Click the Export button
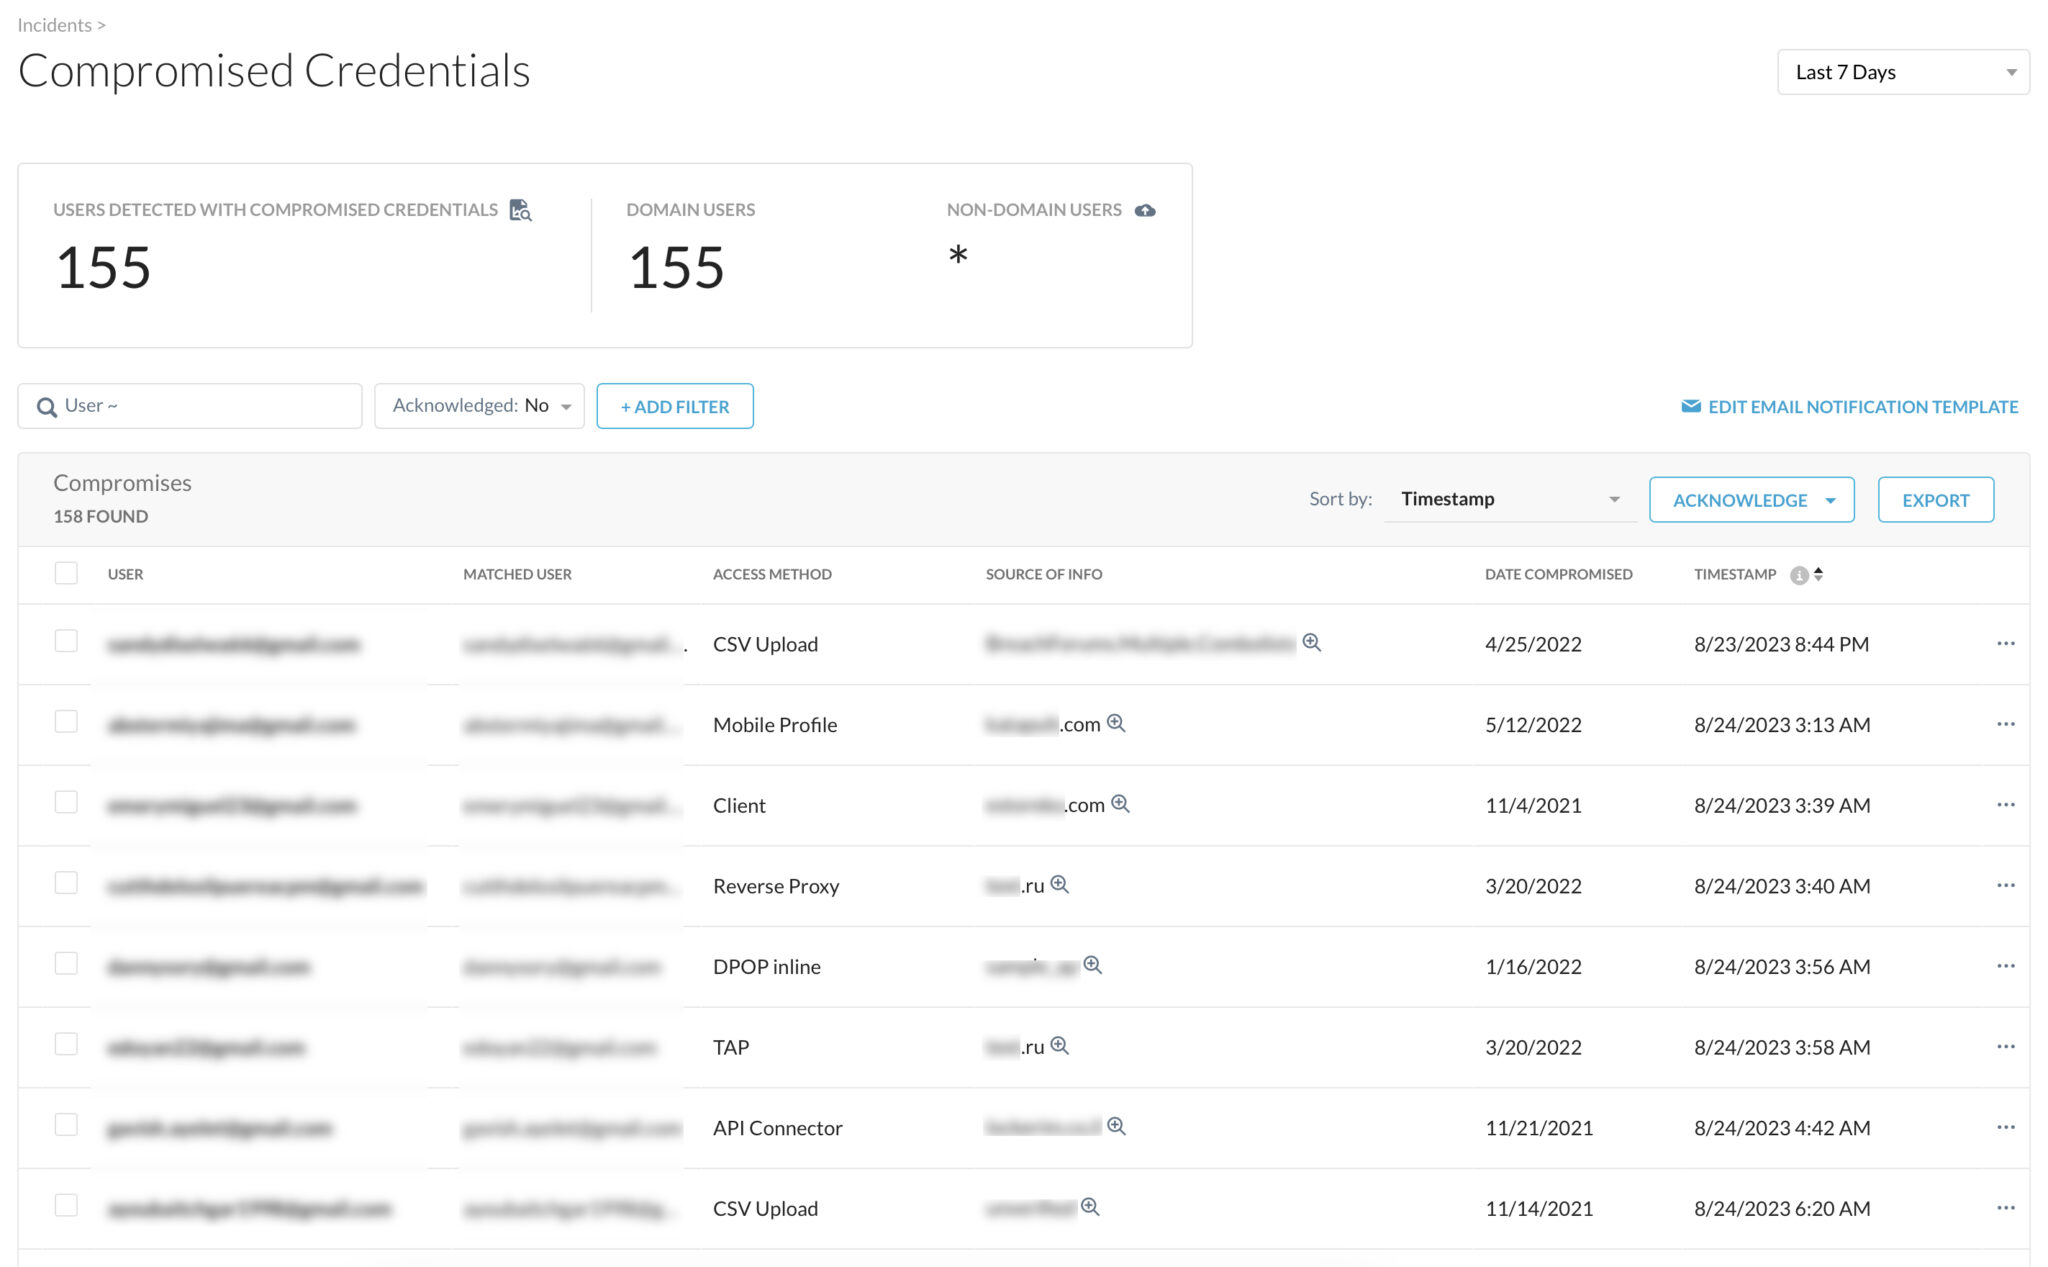 (x=1935, y=499)
